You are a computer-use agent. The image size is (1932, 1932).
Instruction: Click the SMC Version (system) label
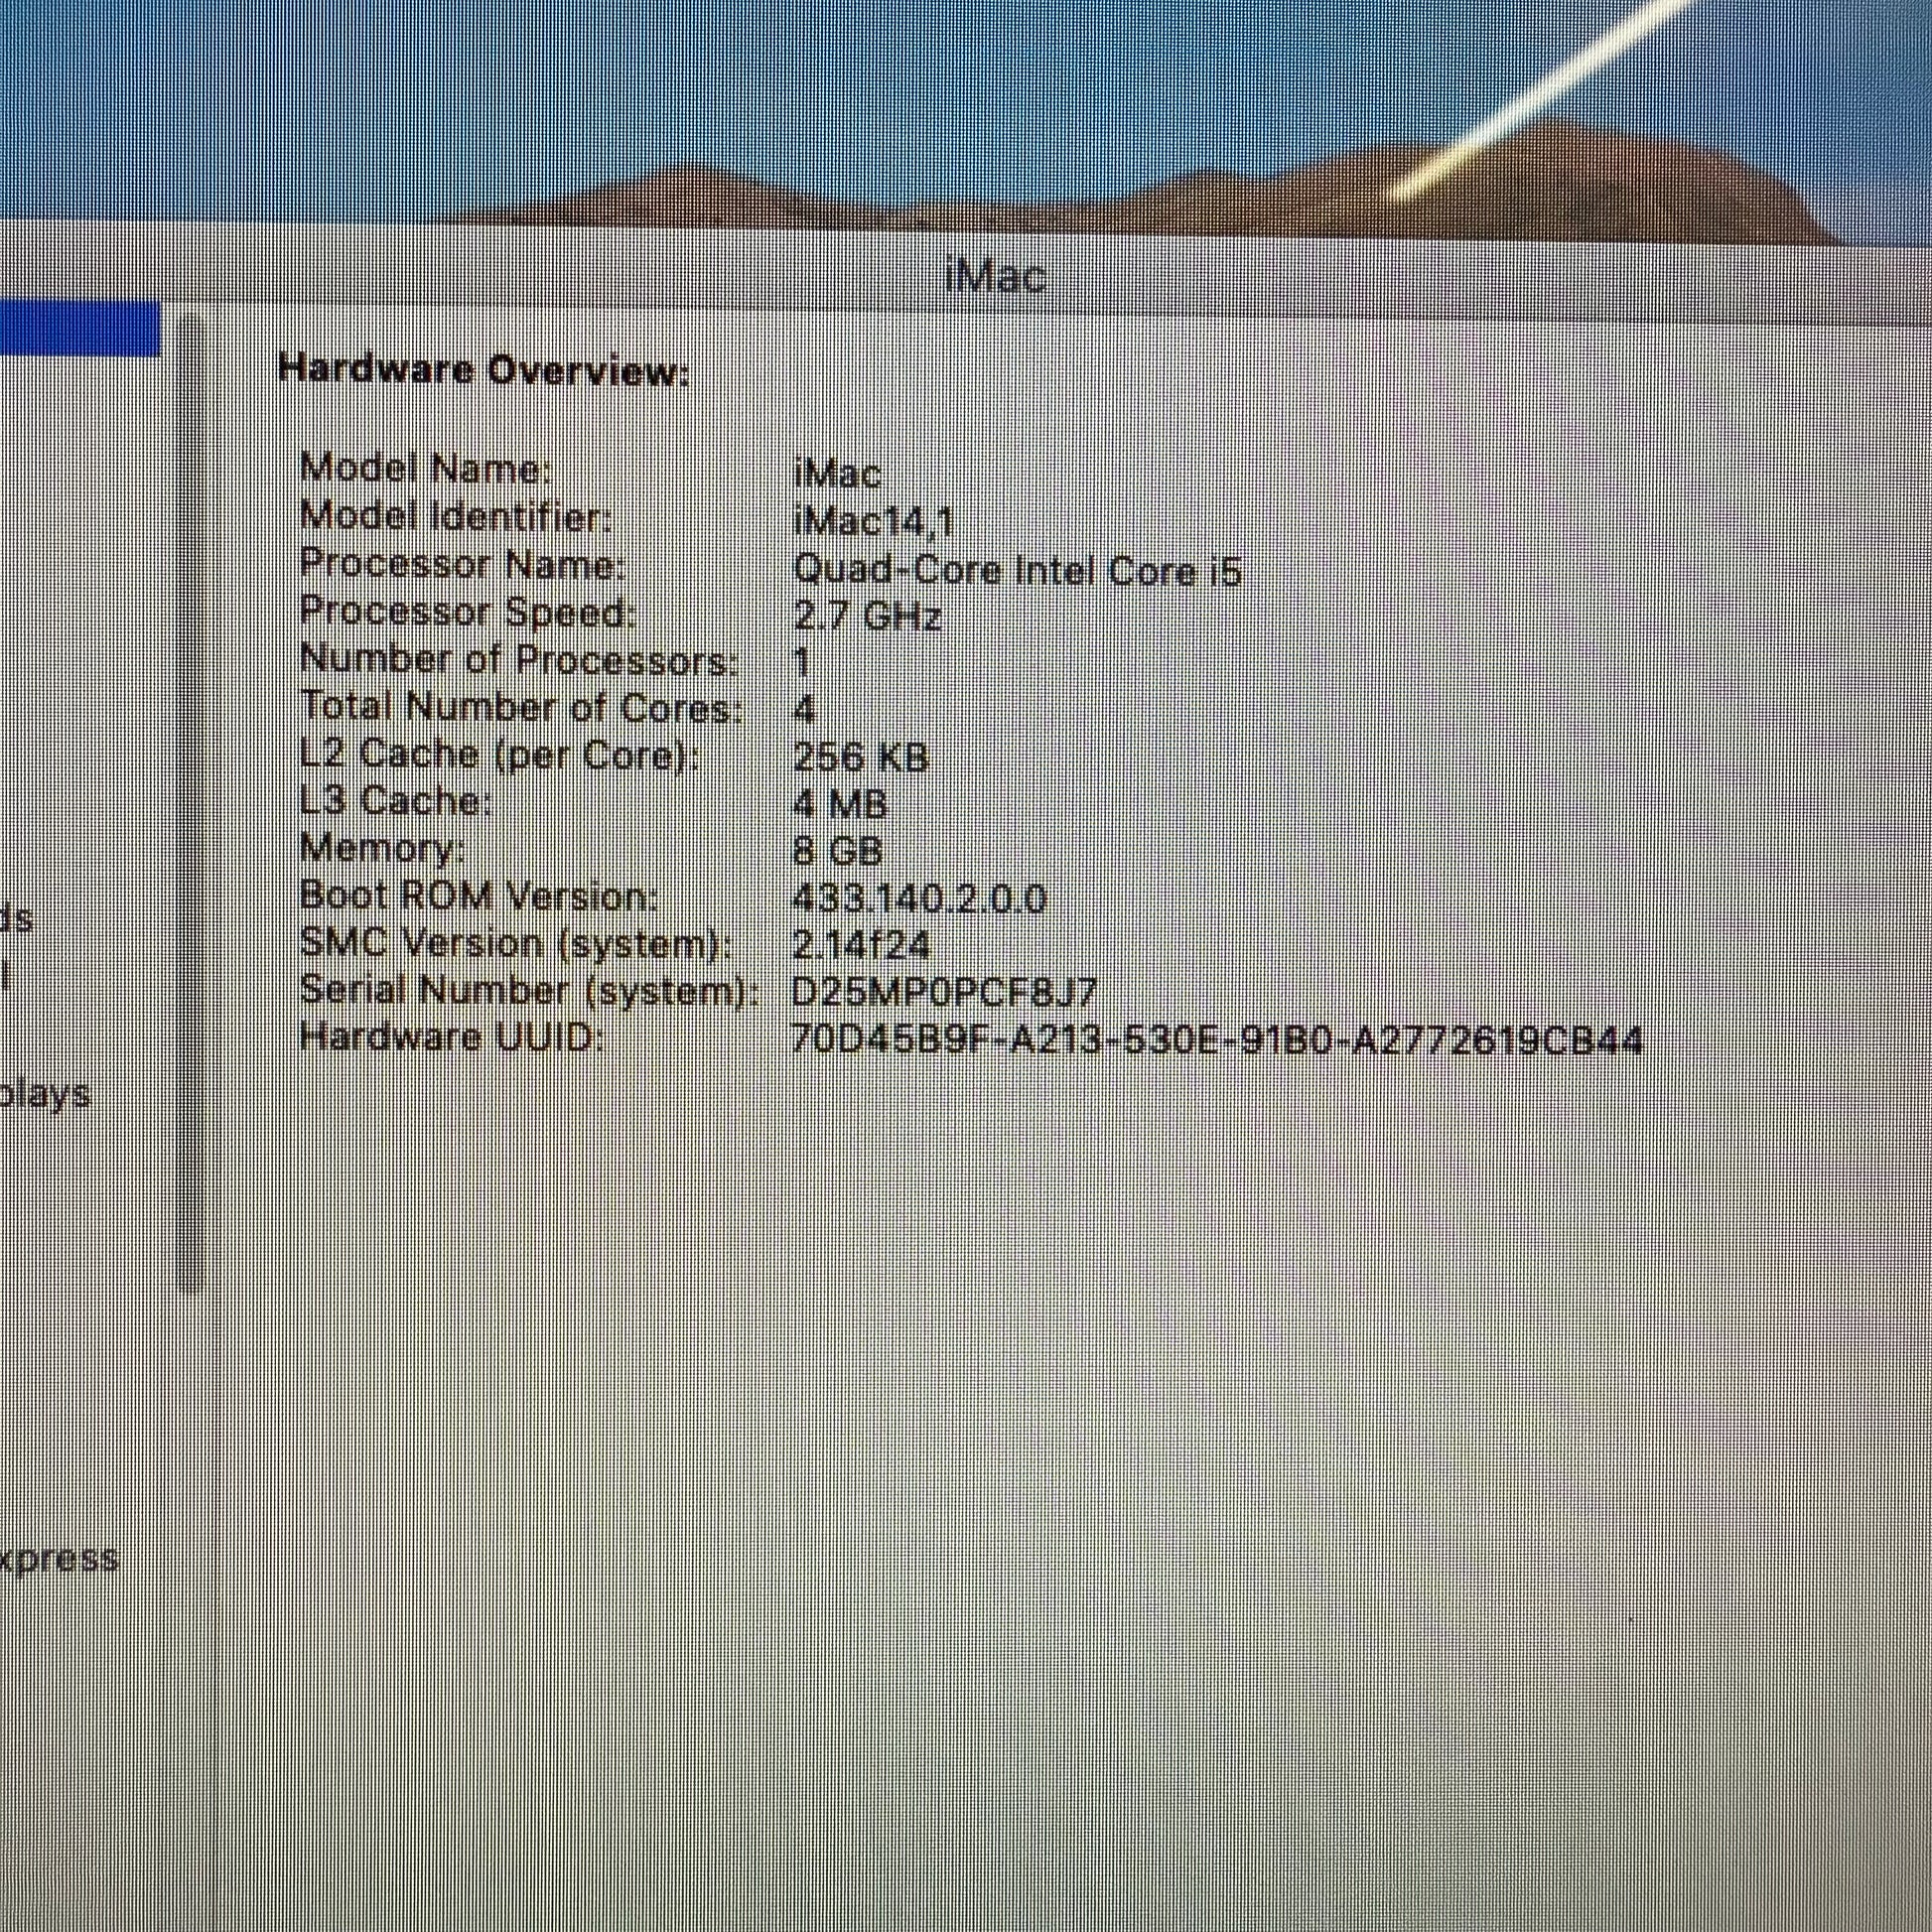pos(516,943)
